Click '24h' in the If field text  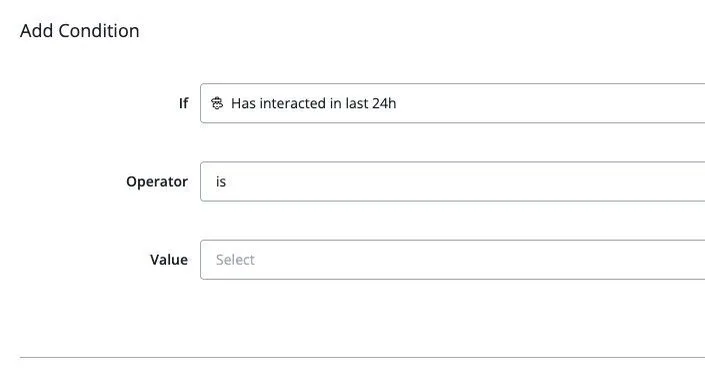384,103
